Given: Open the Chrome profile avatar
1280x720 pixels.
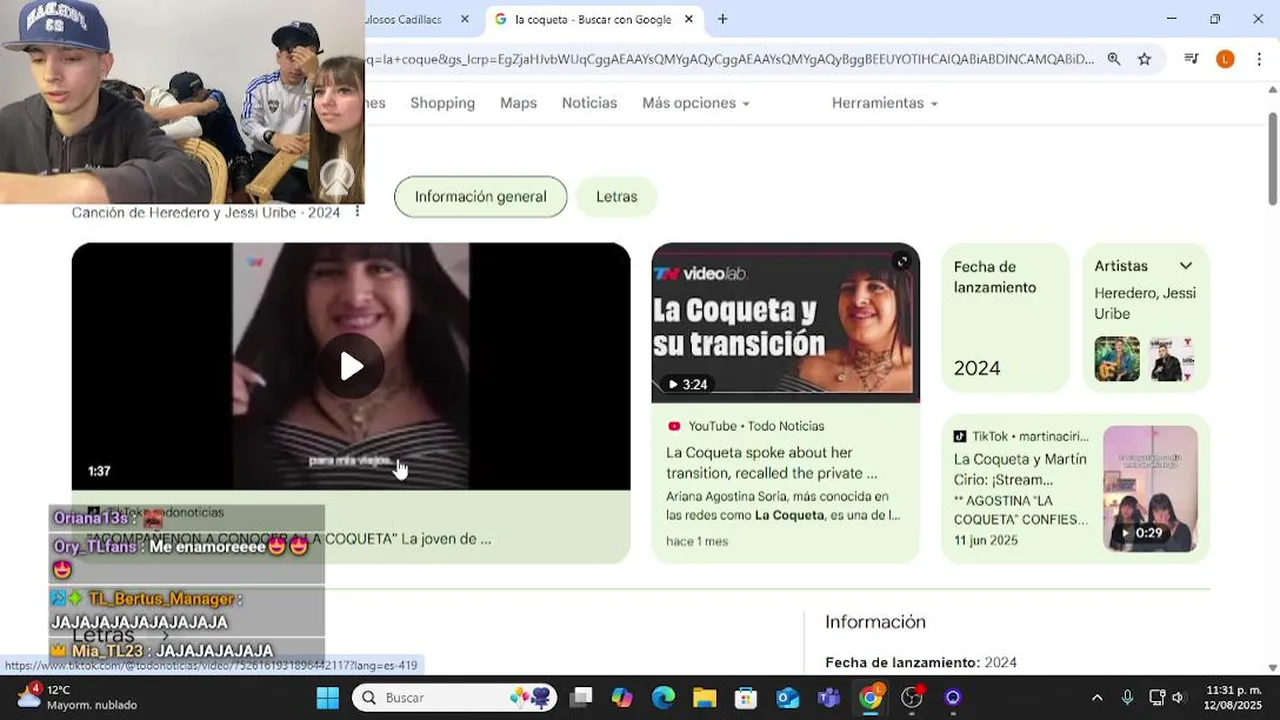Looking at the screenshot, I should [1225, 59].
